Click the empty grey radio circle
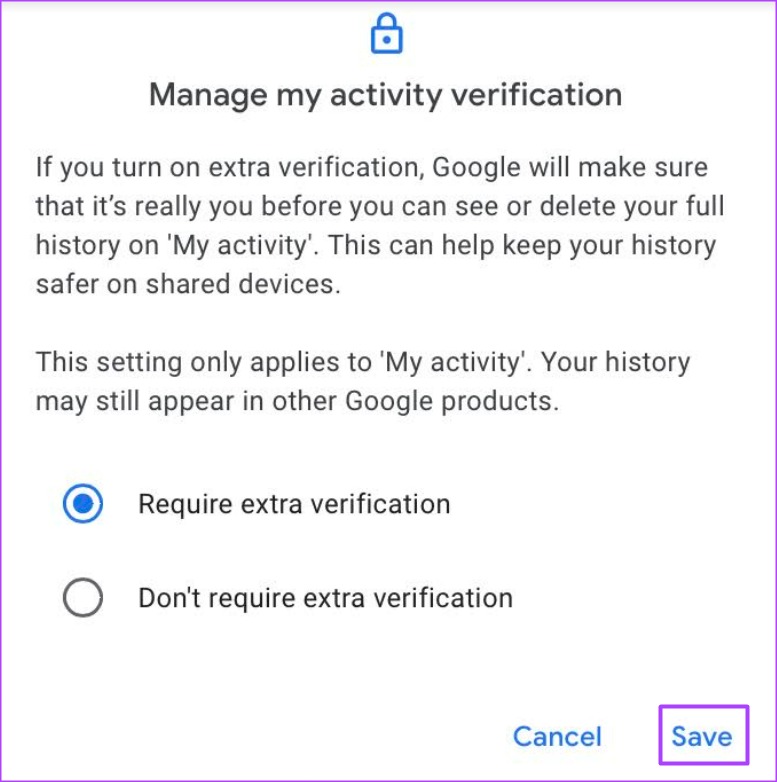 pos(83,597)
